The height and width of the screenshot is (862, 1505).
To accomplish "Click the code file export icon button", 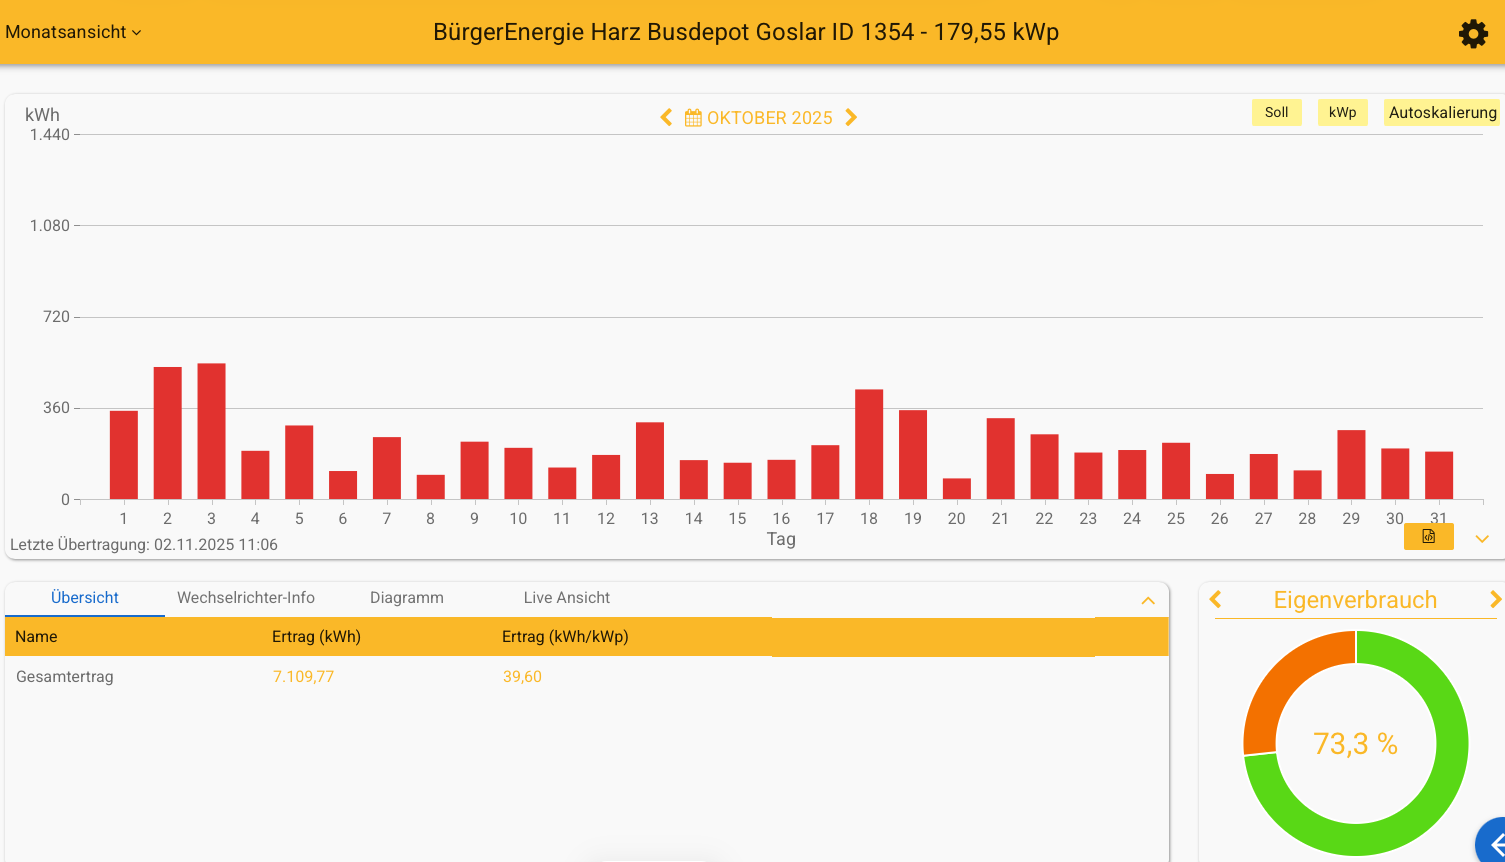I will [x=1428, y=537].
